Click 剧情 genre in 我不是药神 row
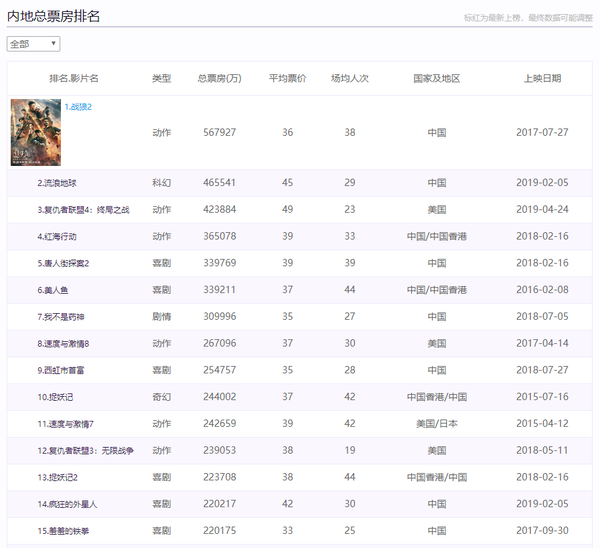The image size is (600, 548). (161, 316)
